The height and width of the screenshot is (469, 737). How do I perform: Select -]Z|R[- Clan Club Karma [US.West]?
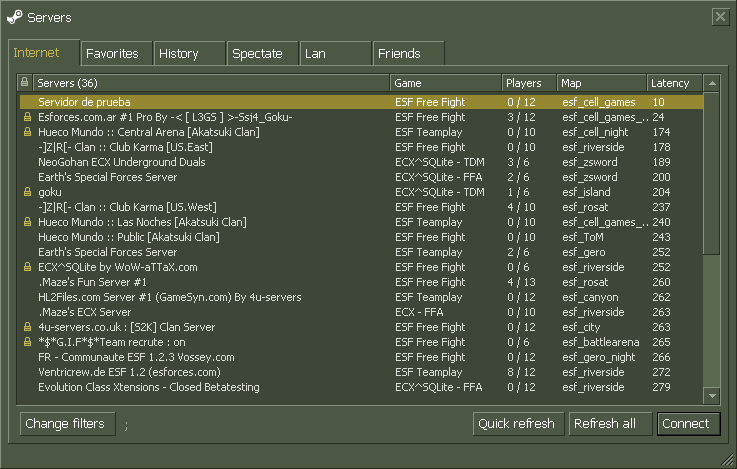(x=361, y=207)
